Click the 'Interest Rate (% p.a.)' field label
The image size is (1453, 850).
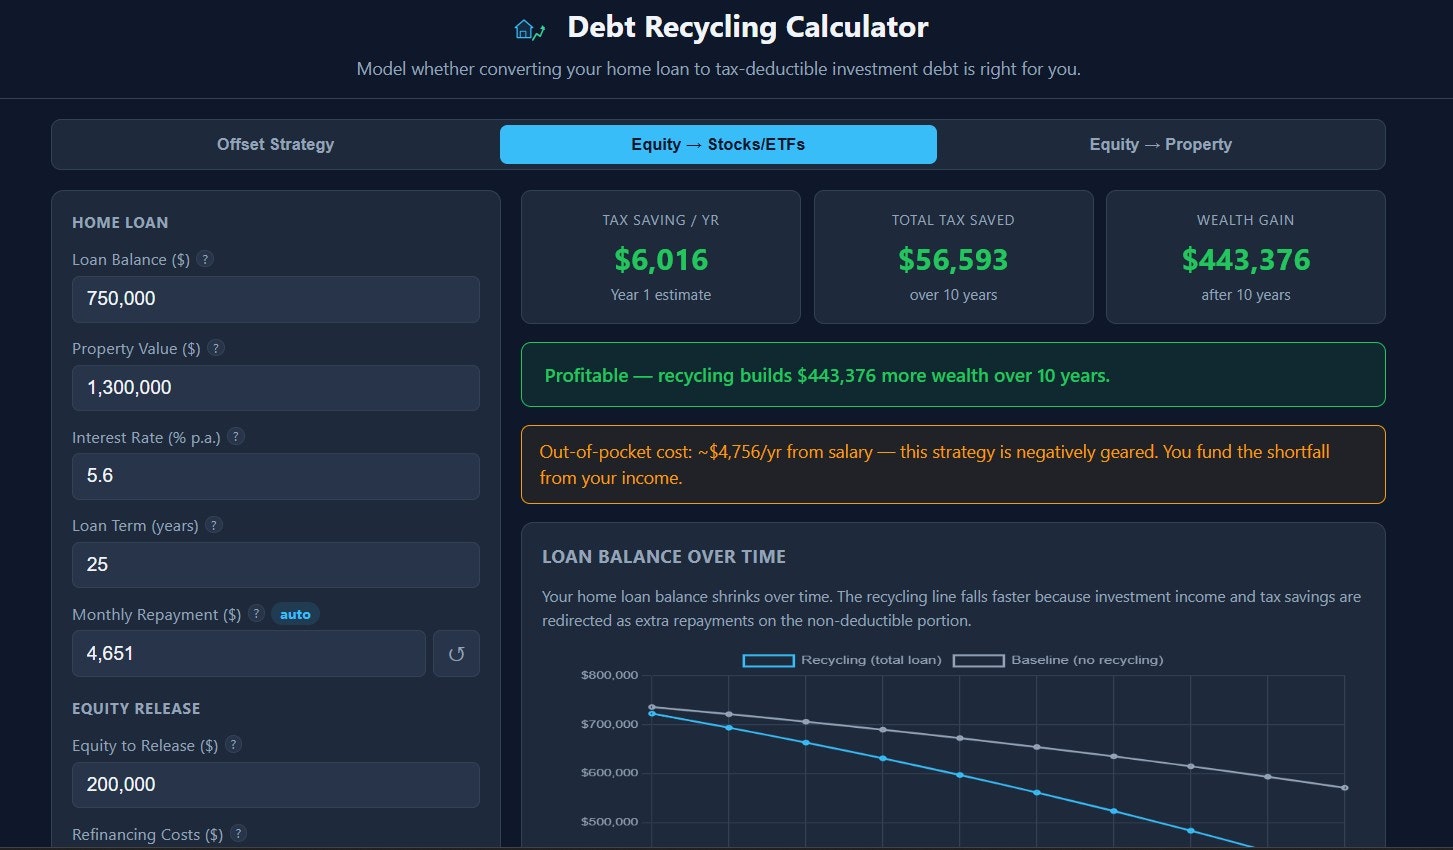(x=146, y=438)
